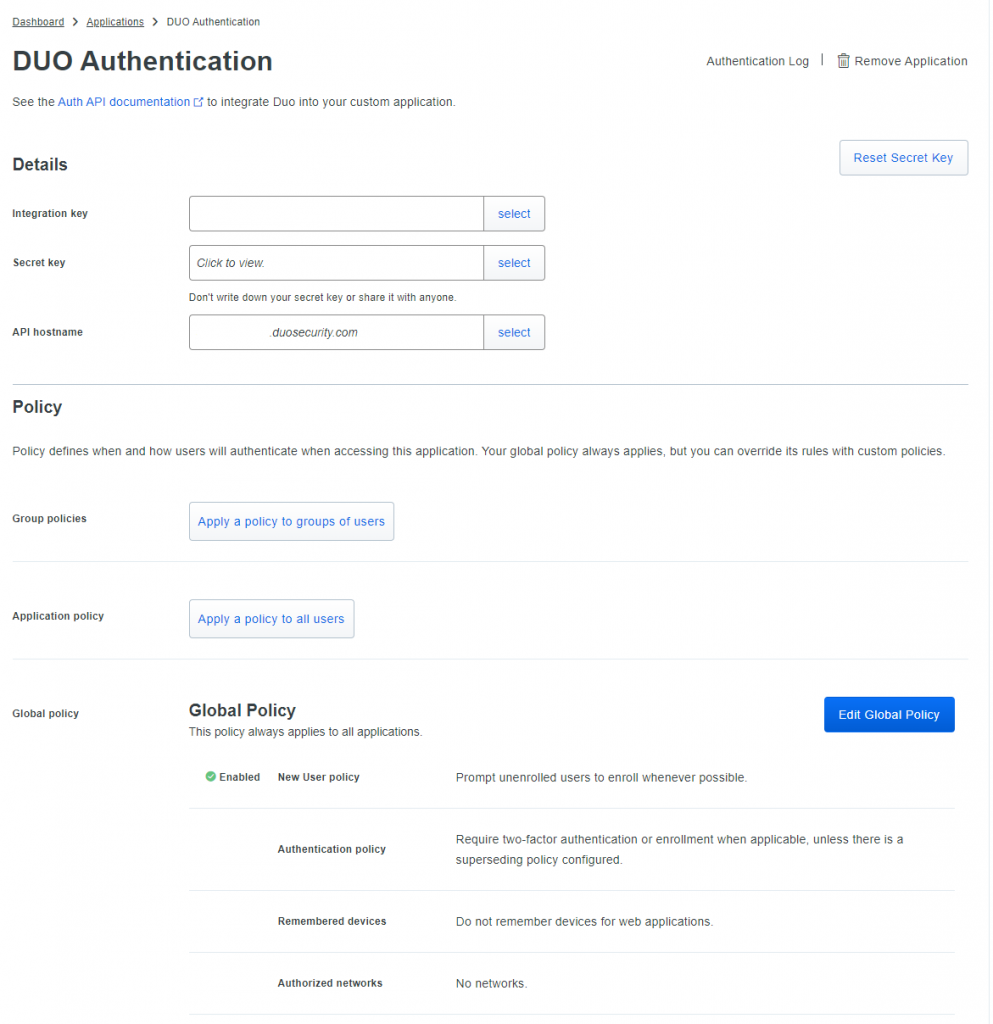Click the trash icon beside Remove Application
Screen dimensions: 993x1024
pyautogui.click(x=843, y=61)
